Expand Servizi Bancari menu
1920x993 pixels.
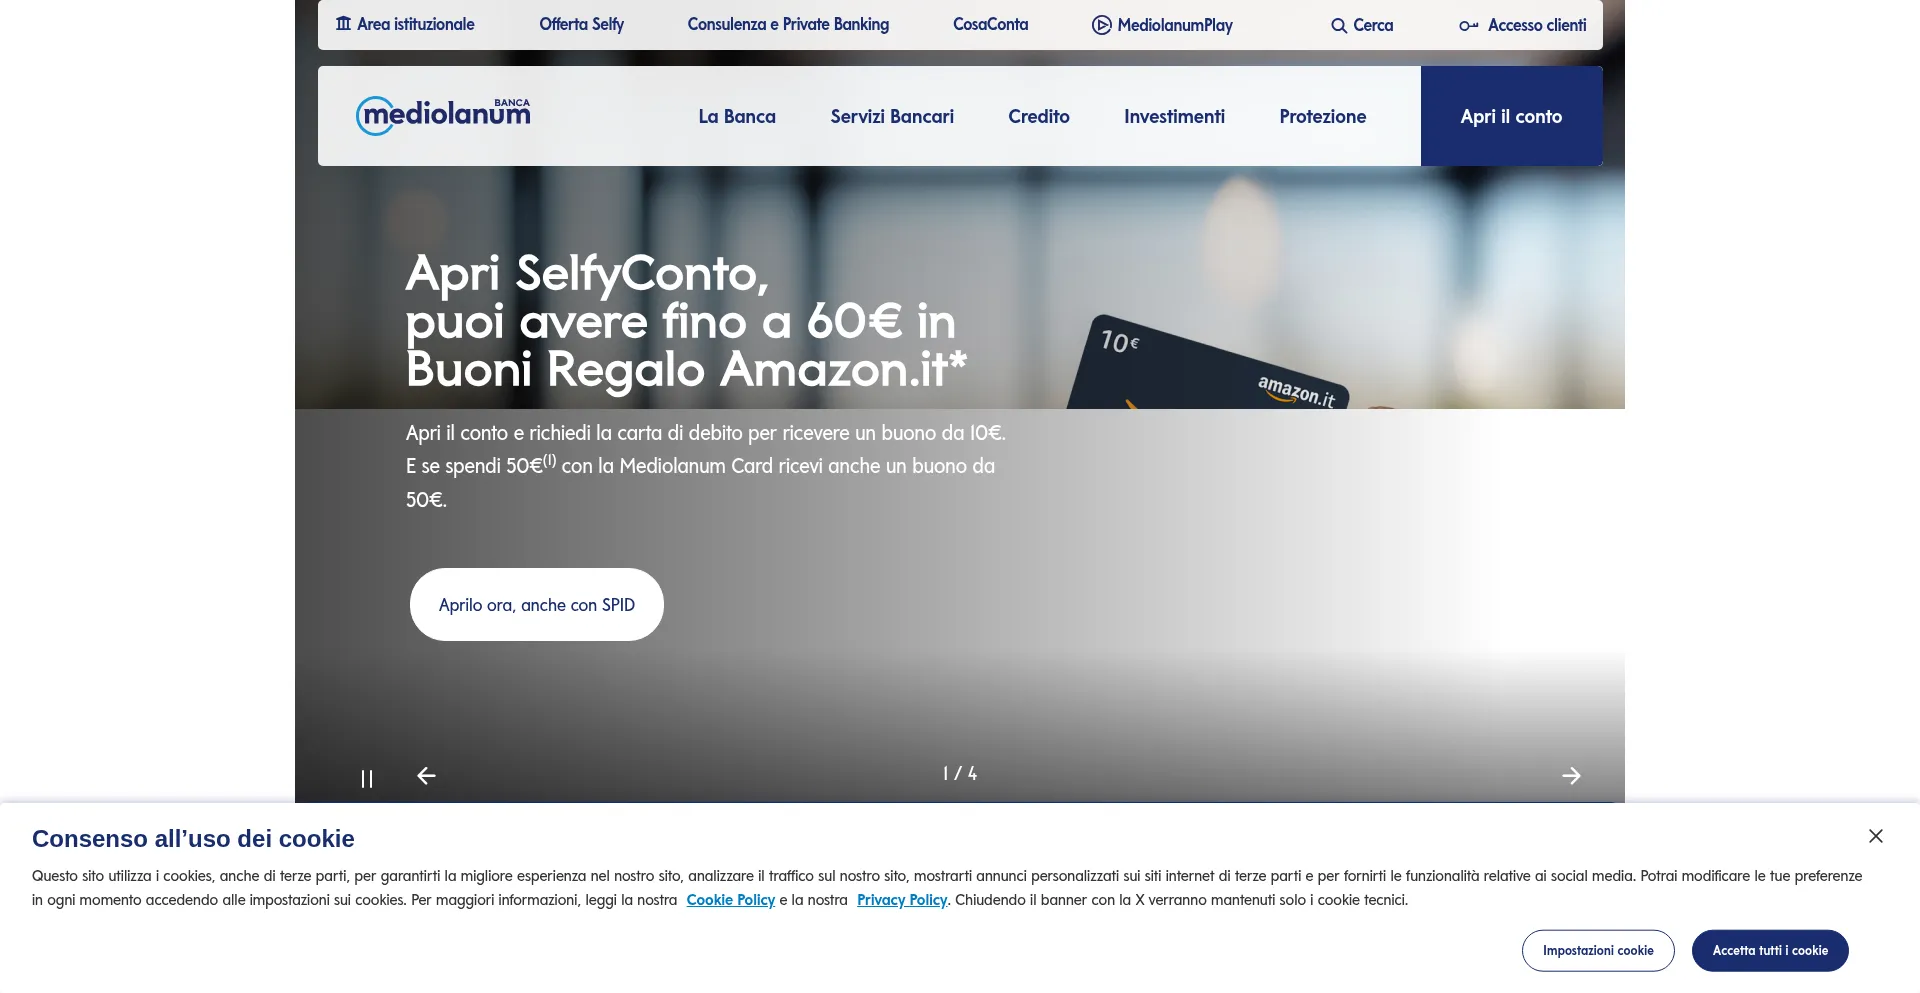click(892, 116)
